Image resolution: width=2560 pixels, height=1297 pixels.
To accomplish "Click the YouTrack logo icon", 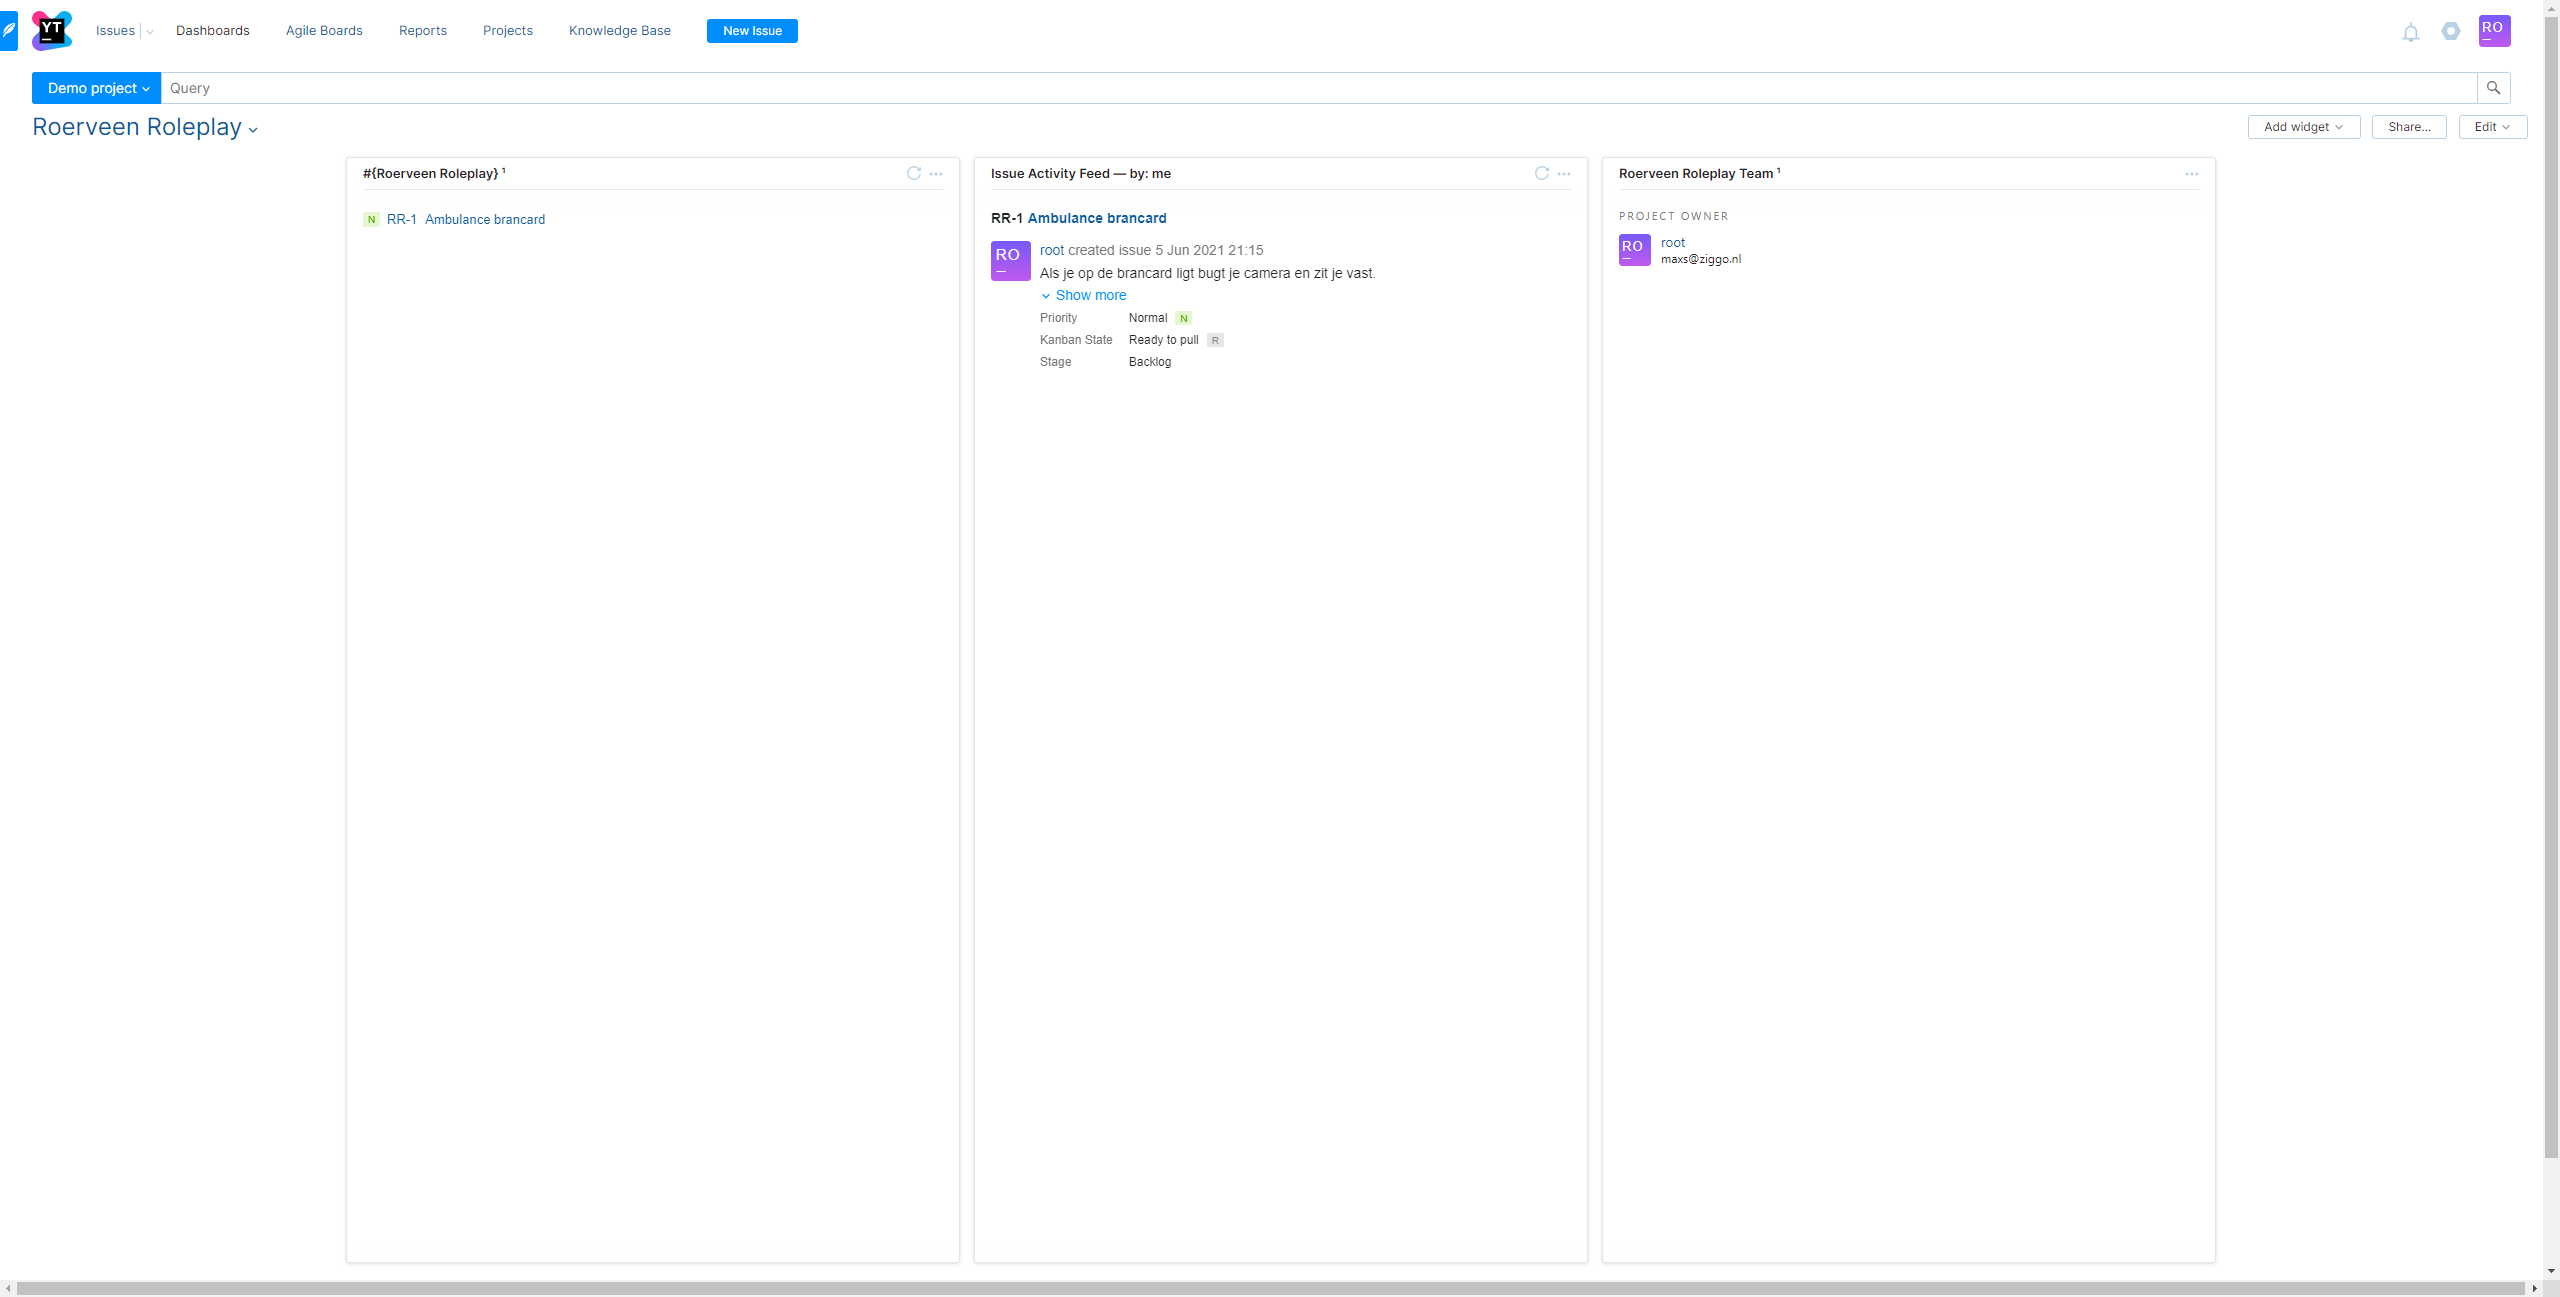I will tap(52, 31).
